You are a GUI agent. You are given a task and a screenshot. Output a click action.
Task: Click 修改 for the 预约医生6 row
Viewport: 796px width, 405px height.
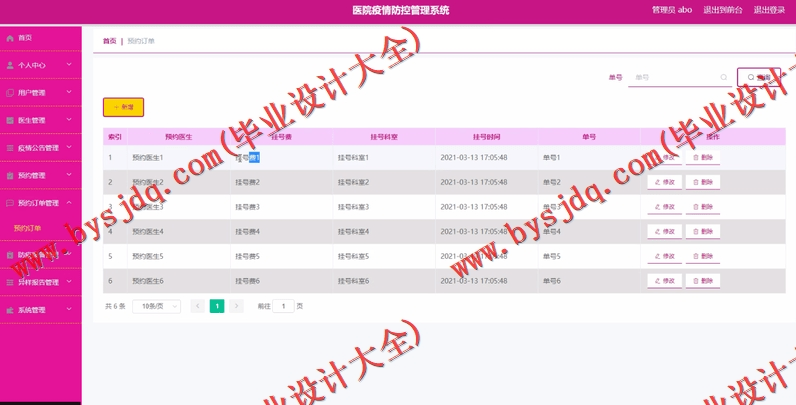click(x=665, y=281)
